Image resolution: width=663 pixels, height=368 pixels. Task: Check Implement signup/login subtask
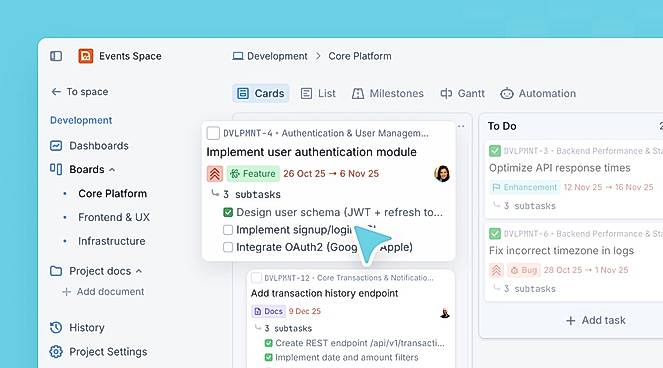tap(228, 230)
